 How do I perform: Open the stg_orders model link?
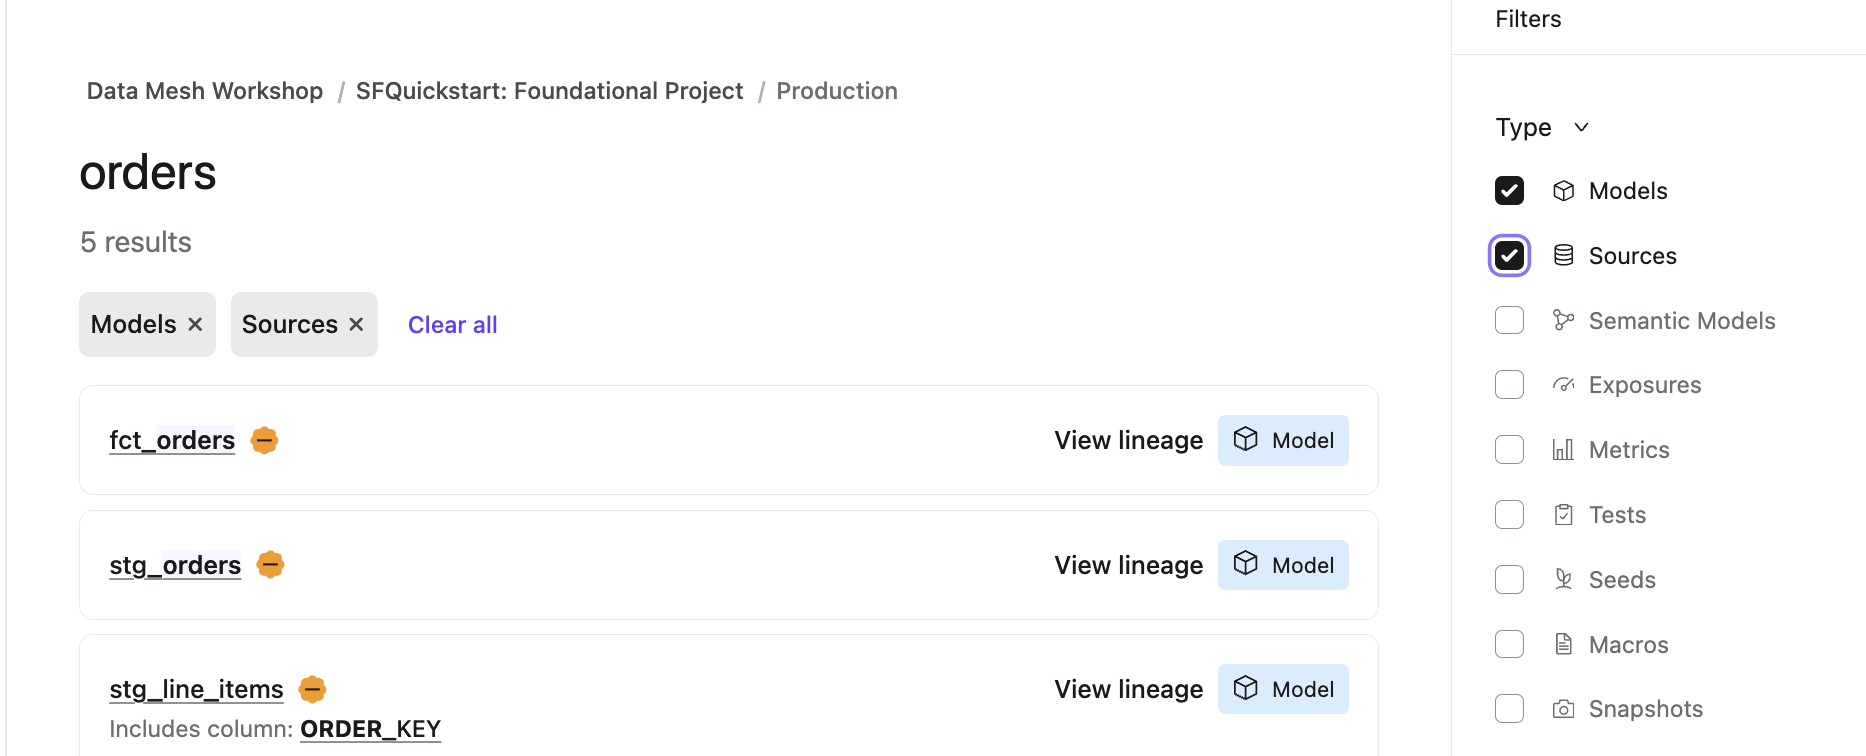click(175, 565)
